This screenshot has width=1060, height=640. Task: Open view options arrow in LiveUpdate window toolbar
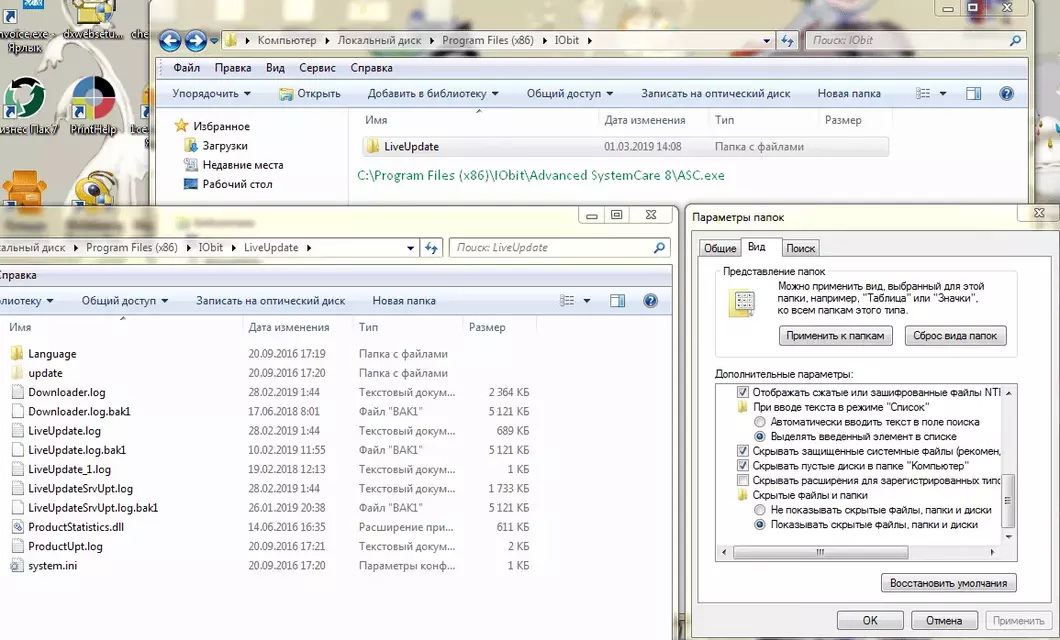587,301
